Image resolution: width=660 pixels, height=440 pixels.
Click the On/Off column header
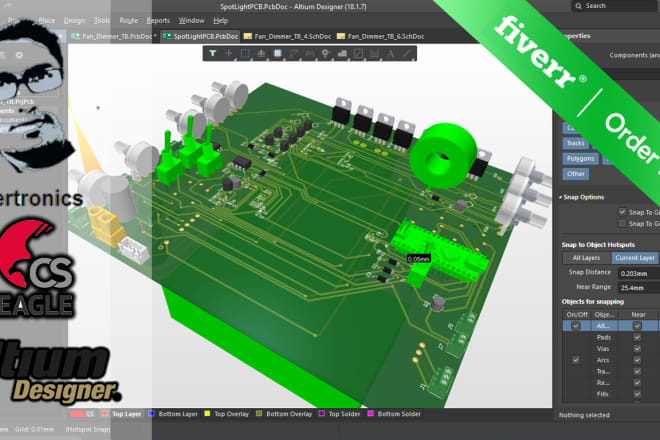(577, 315)
